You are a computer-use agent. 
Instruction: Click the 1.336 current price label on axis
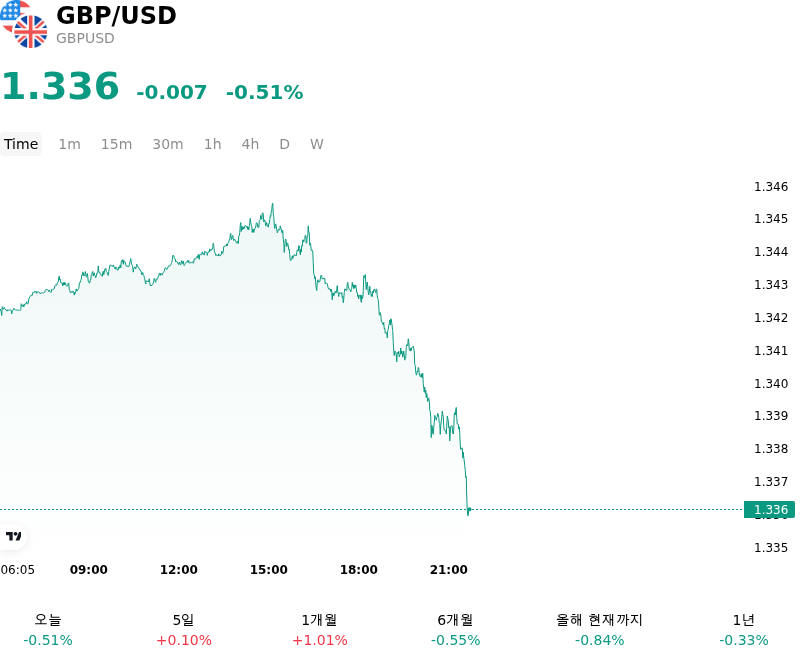click(769, 510)
